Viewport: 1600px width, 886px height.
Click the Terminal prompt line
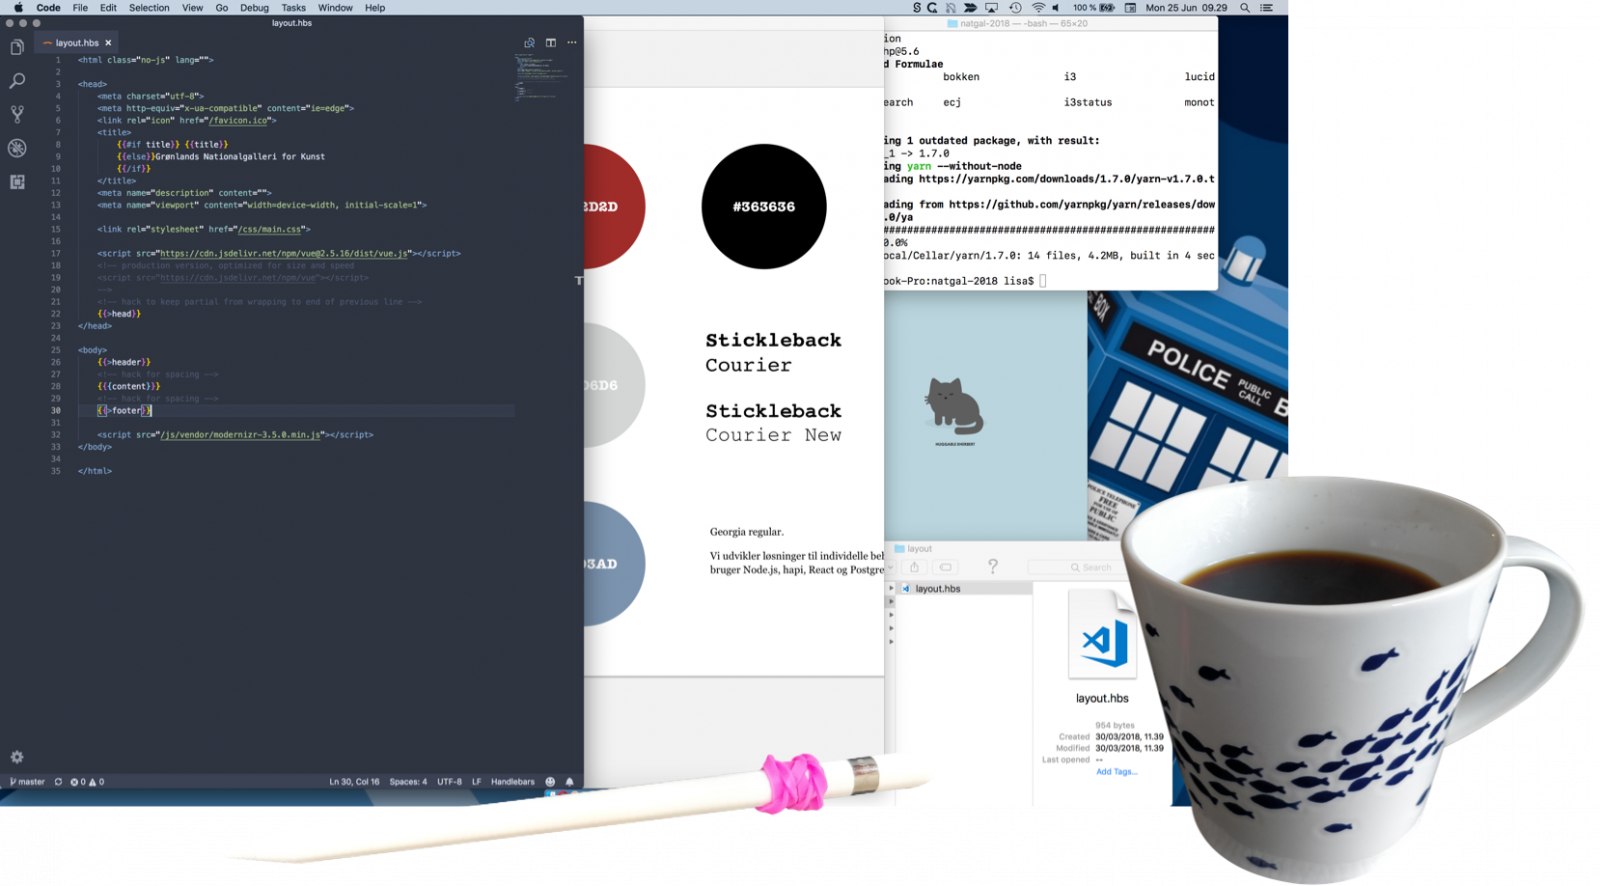coord(965,281)
